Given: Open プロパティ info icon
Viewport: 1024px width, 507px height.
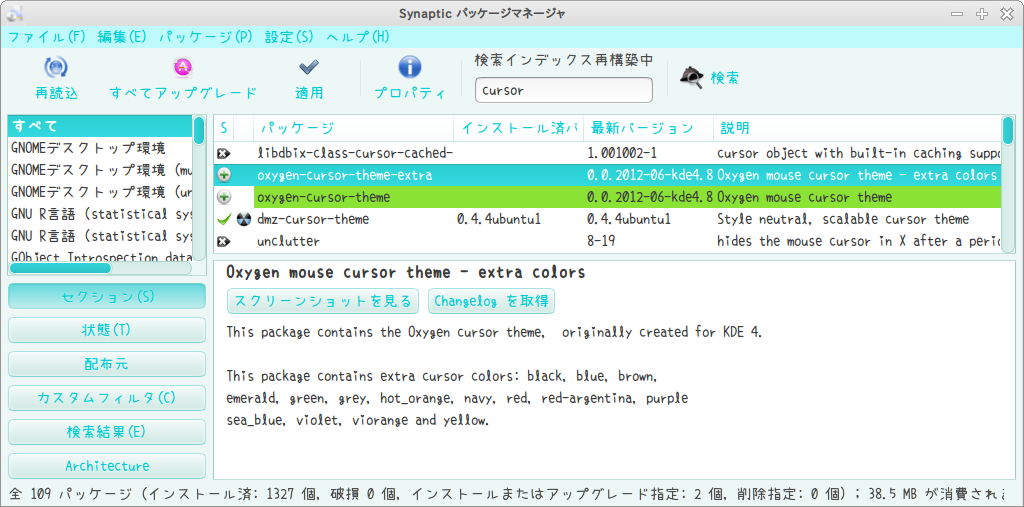Looking at the screenshot, I should pyautogui.click(x=409, y=67).
